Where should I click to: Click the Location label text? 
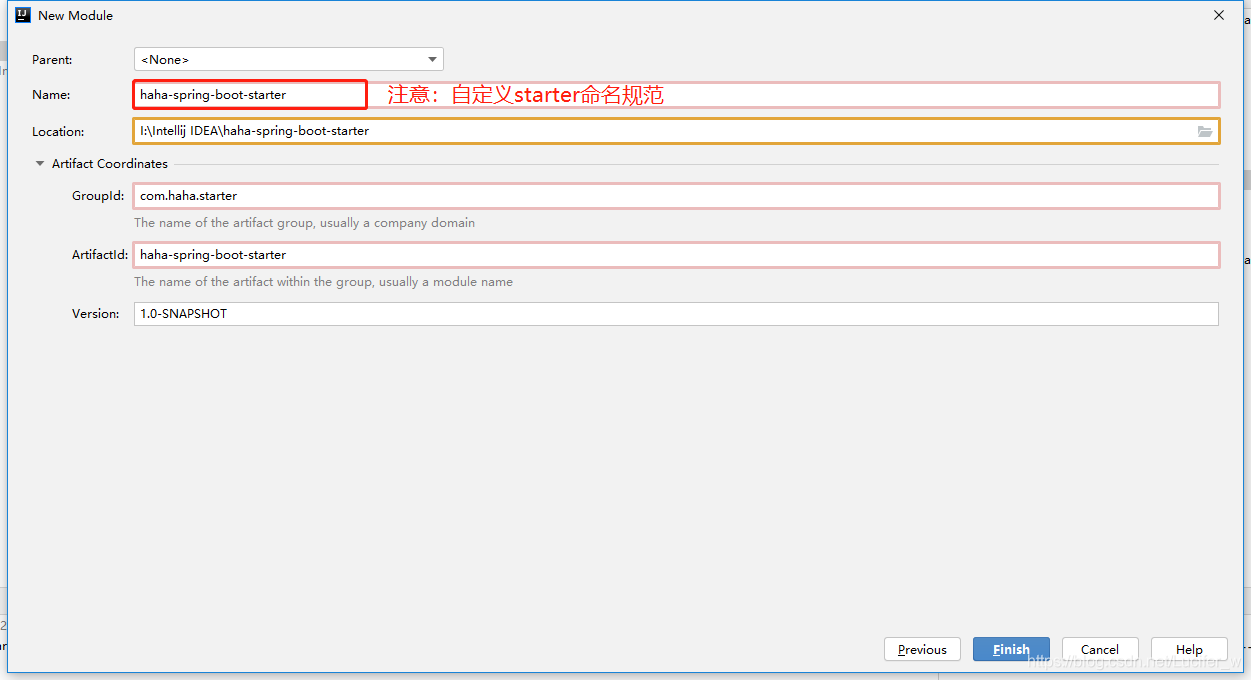[58, 131]
